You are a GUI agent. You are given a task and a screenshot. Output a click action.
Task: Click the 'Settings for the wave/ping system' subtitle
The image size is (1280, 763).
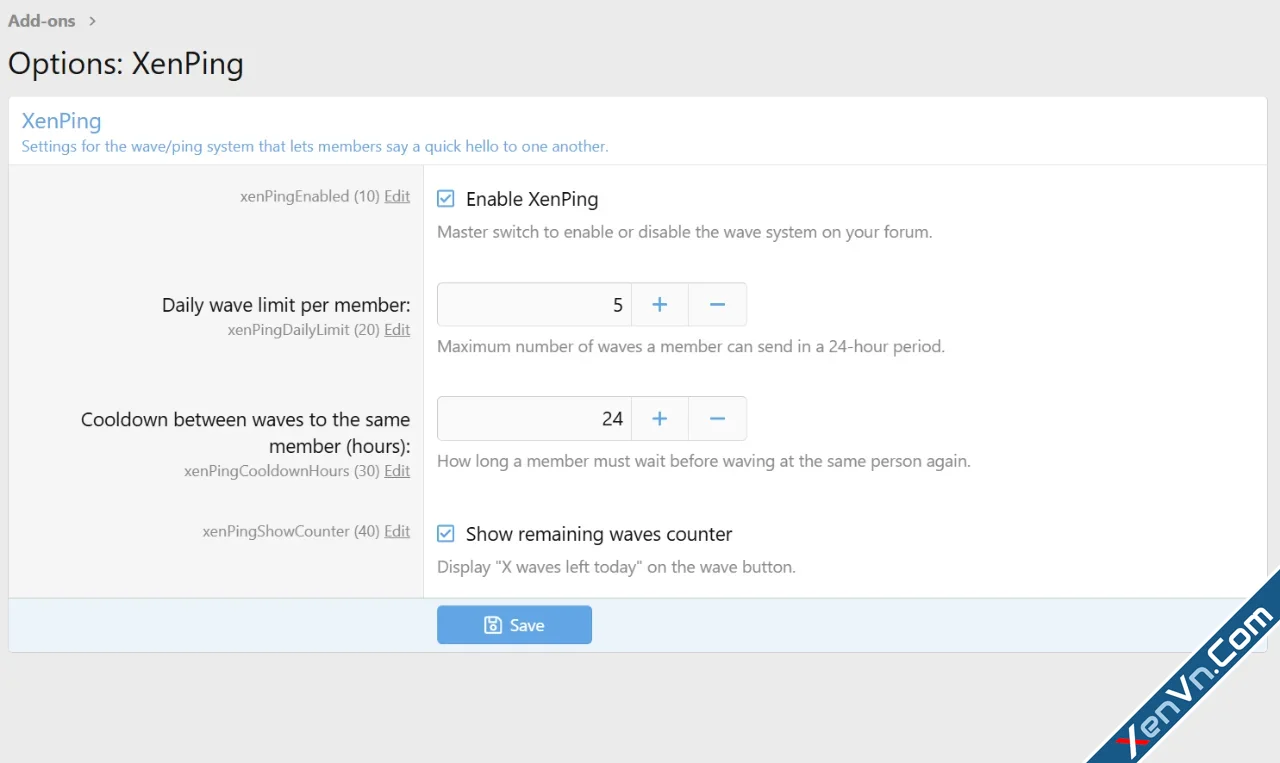point(315,146)
